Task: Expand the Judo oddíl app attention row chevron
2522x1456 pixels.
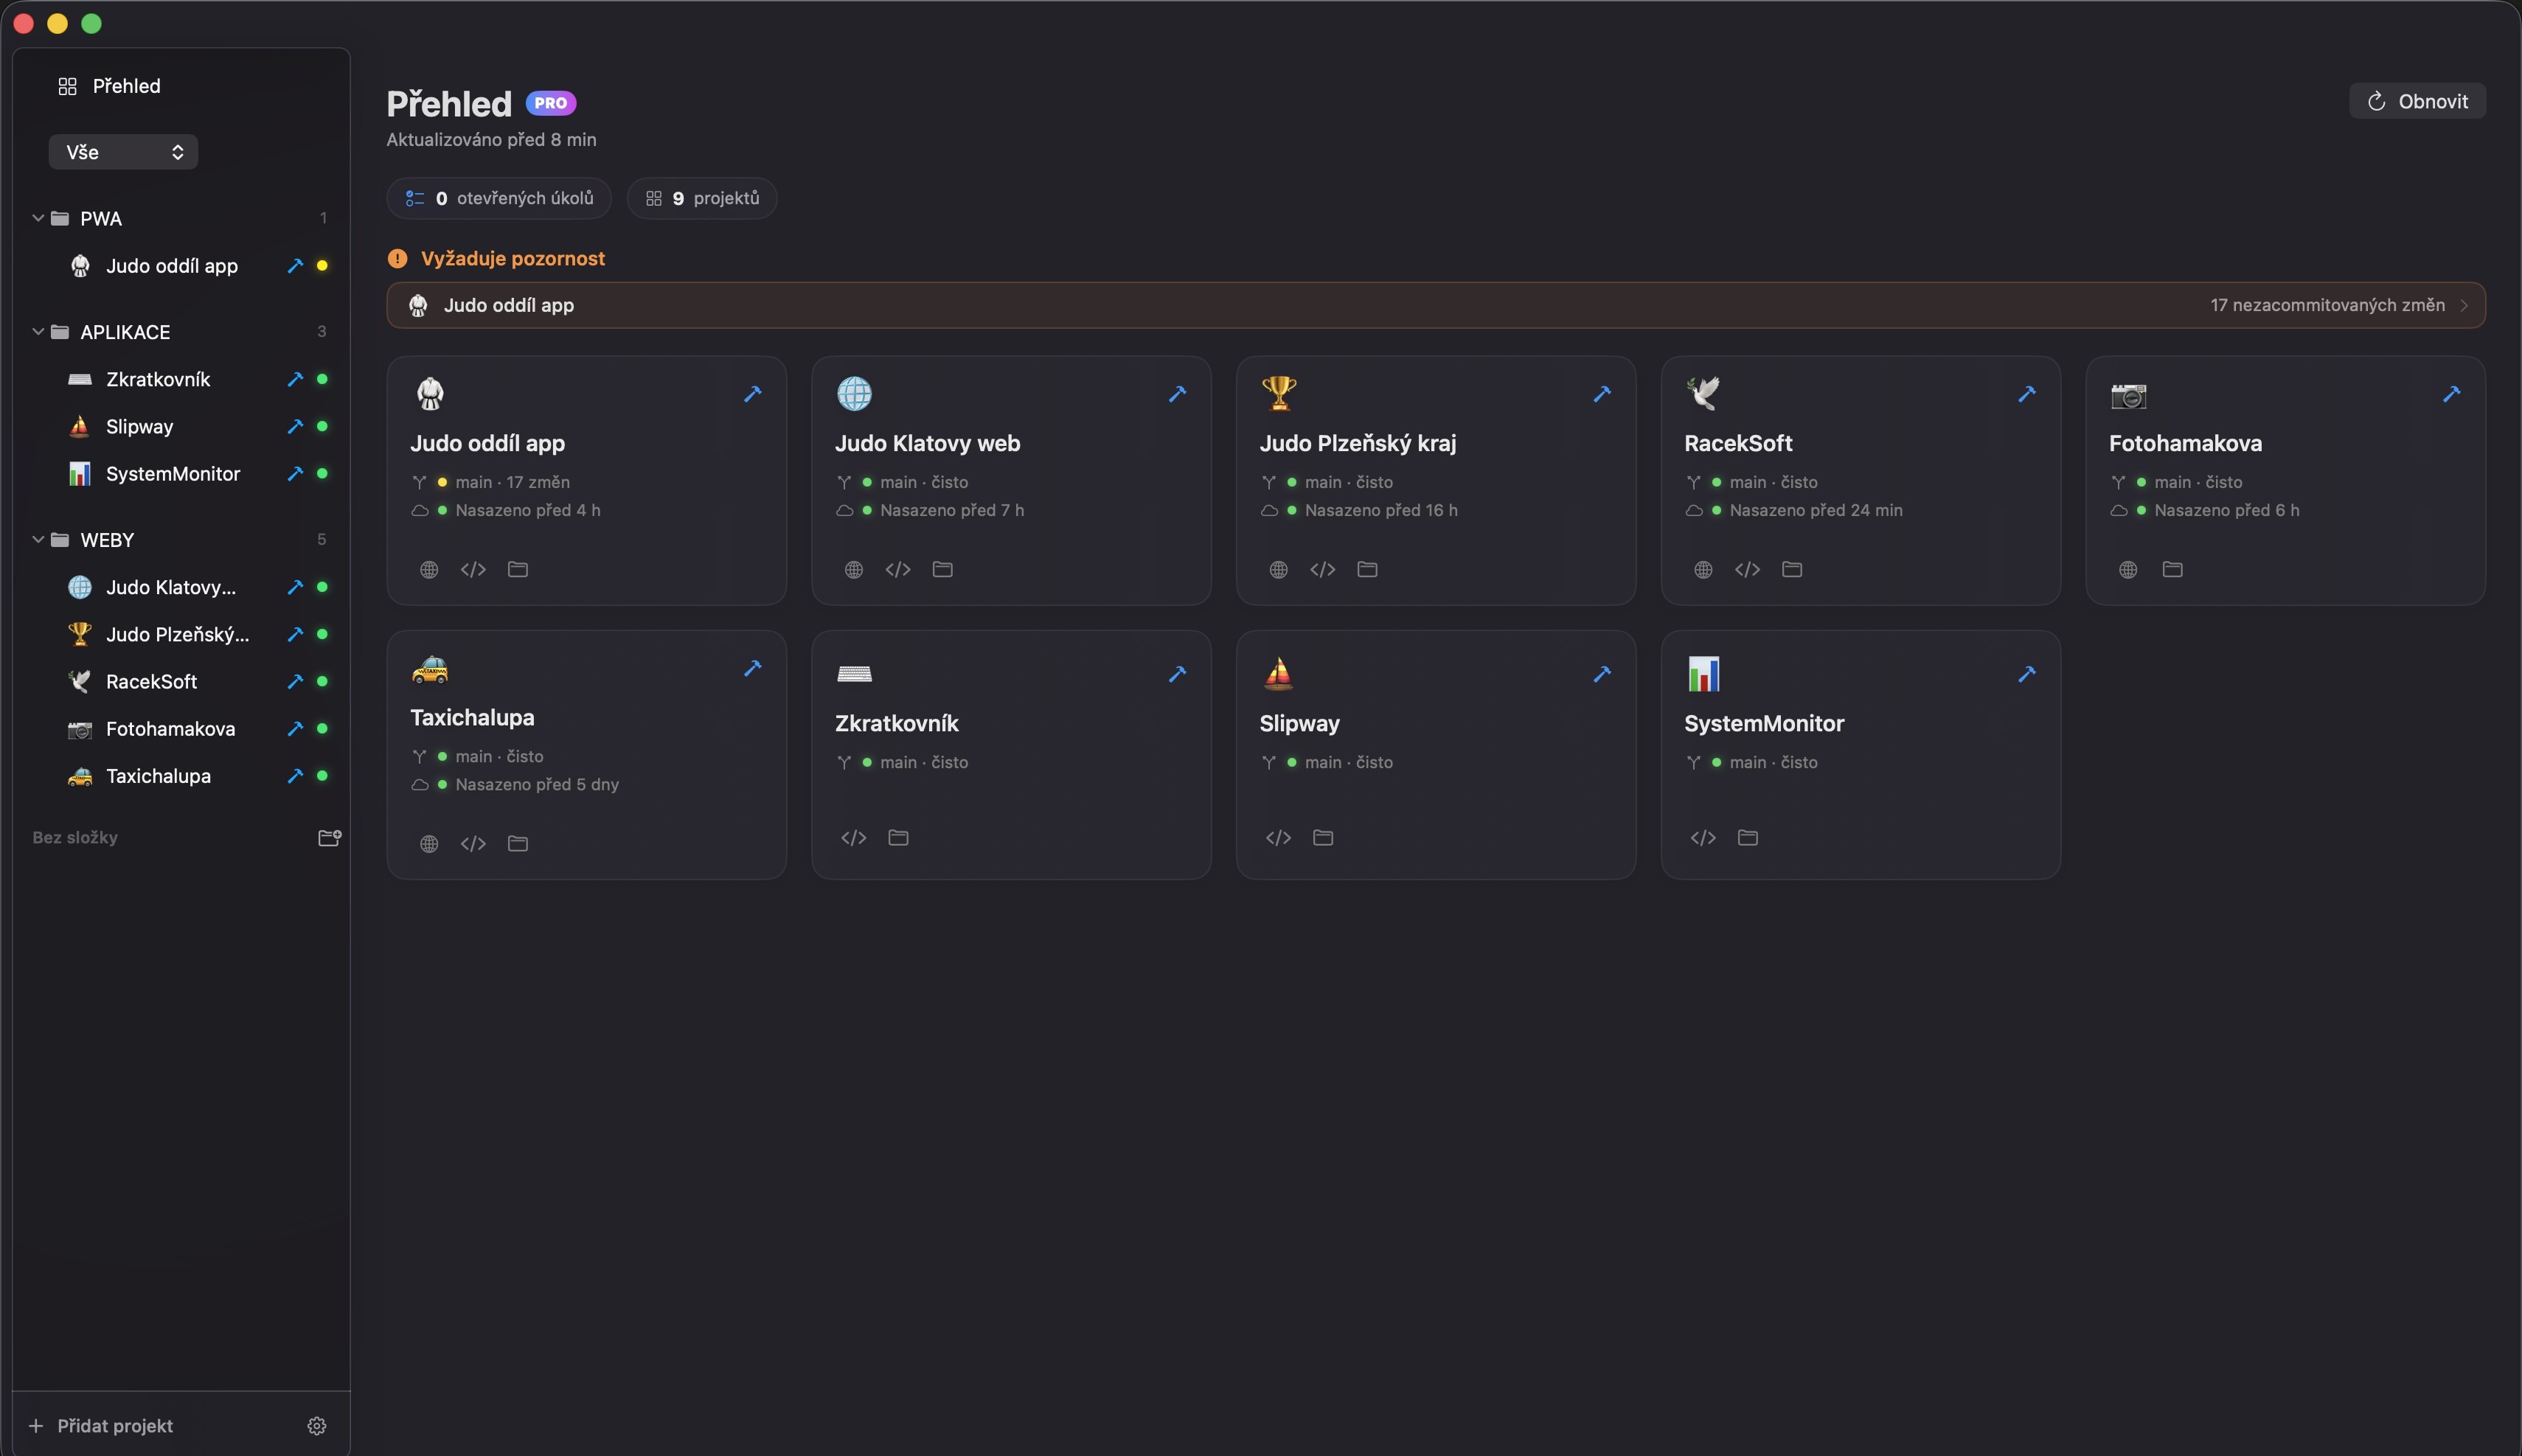Action: pyautogui.click(x=2464, y=305)
